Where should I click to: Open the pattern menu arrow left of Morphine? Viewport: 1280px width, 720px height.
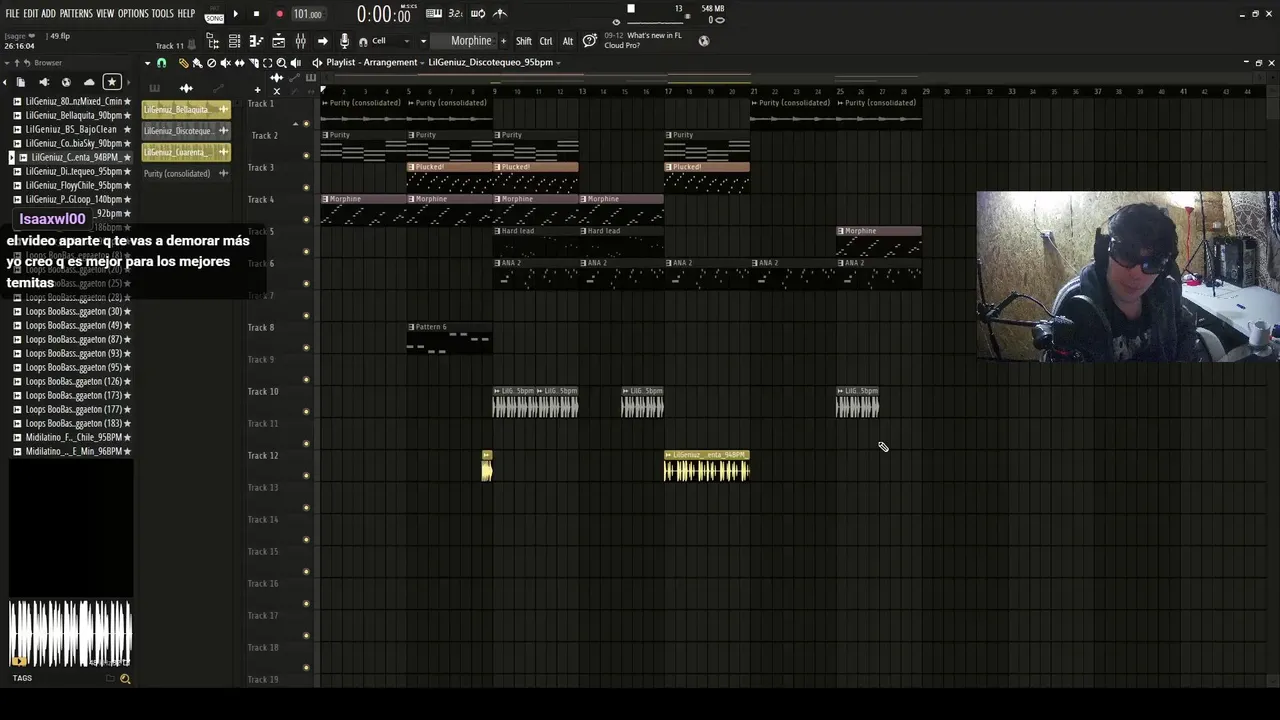pos(423,41)
